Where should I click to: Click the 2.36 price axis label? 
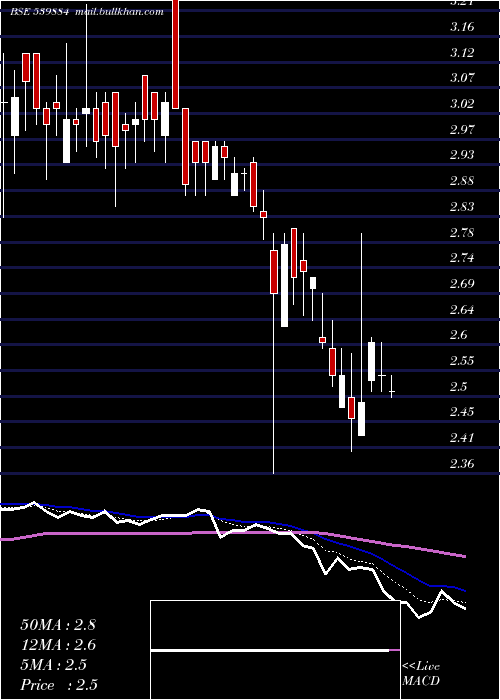click(462, 463)
